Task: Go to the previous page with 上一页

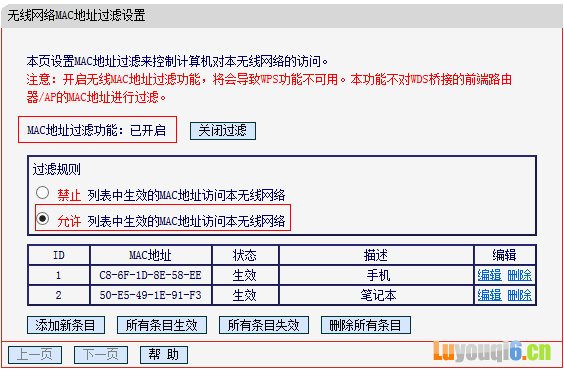Action: point(35,355)
